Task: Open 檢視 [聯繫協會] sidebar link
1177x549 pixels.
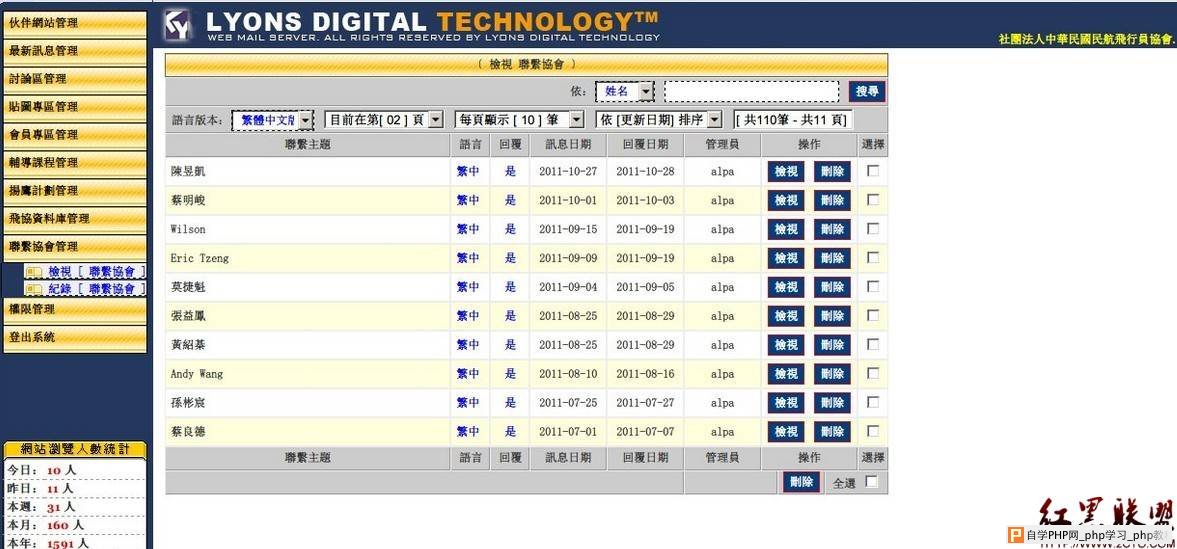Action: pyautogui.click(x=95, y=272)
